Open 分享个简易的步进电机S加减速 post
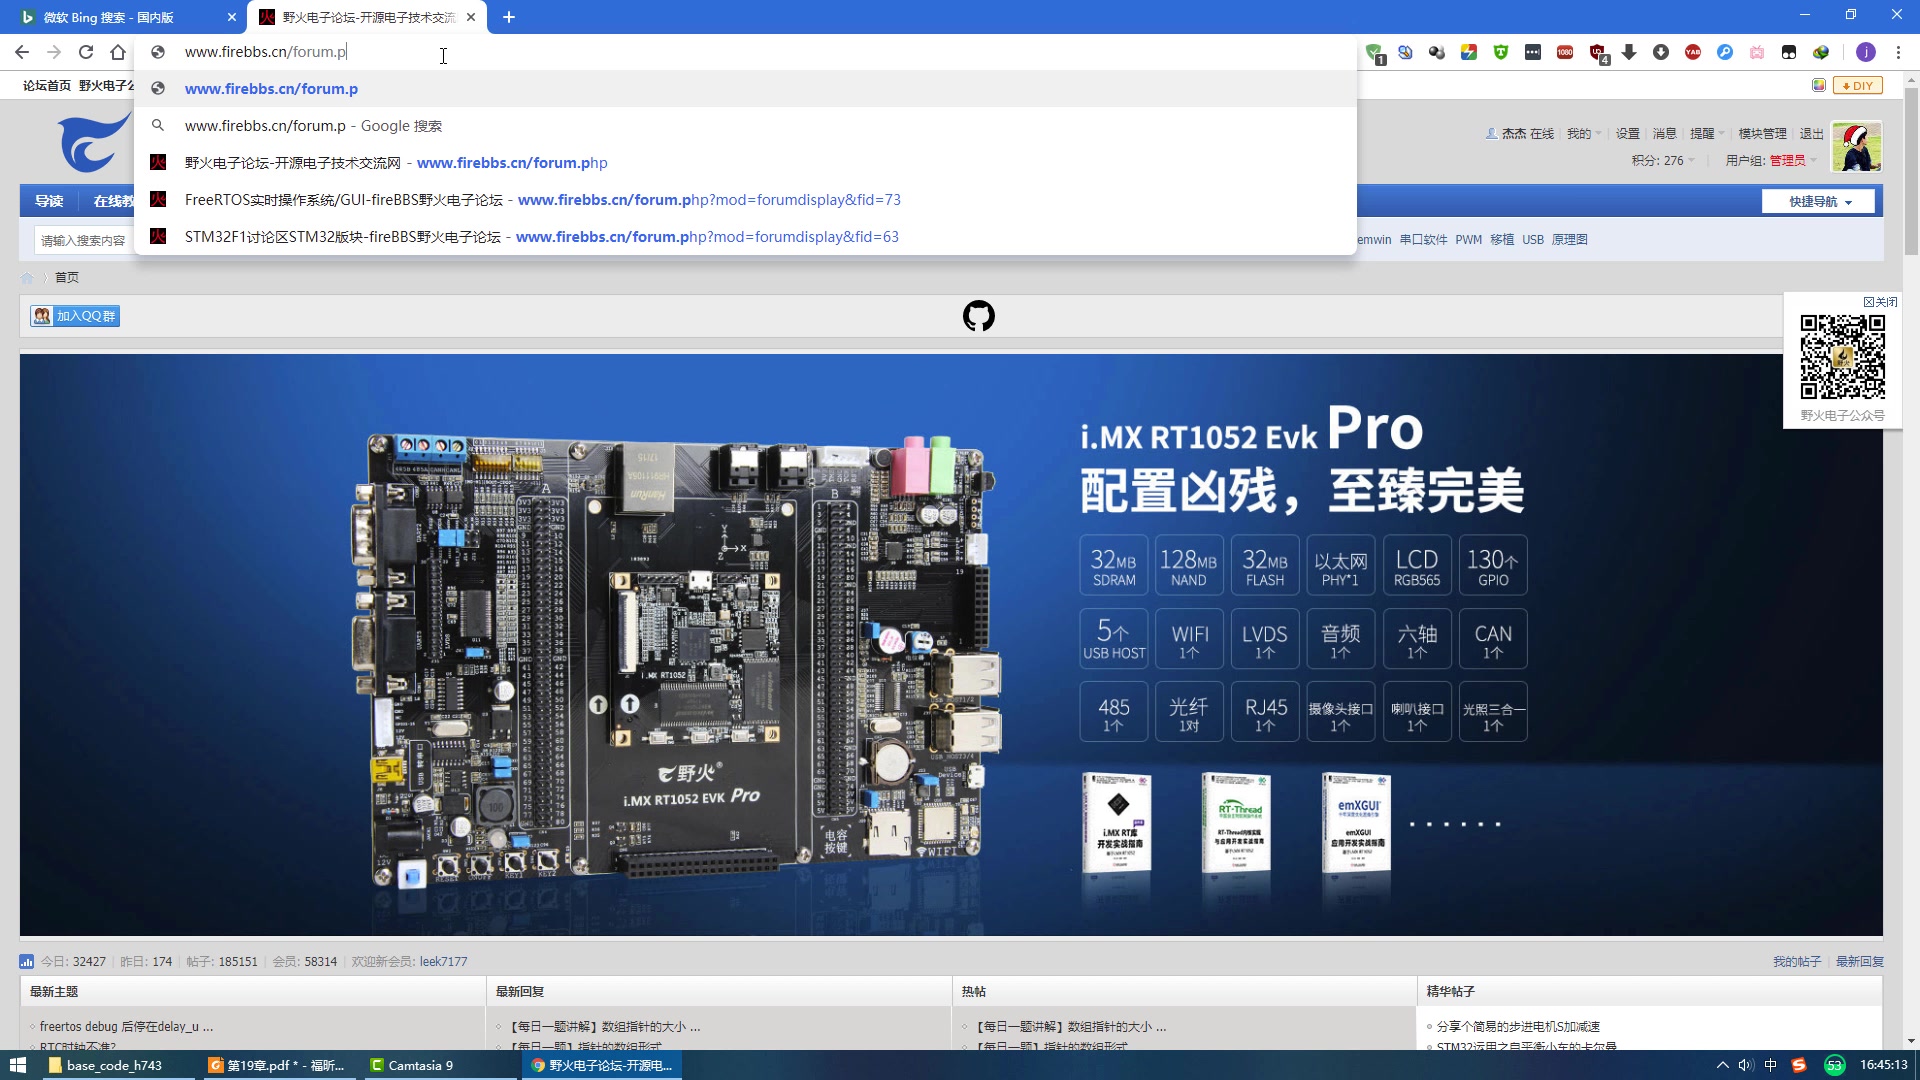This screenshot has height=1080, width=1920. pos(1518,1027)
